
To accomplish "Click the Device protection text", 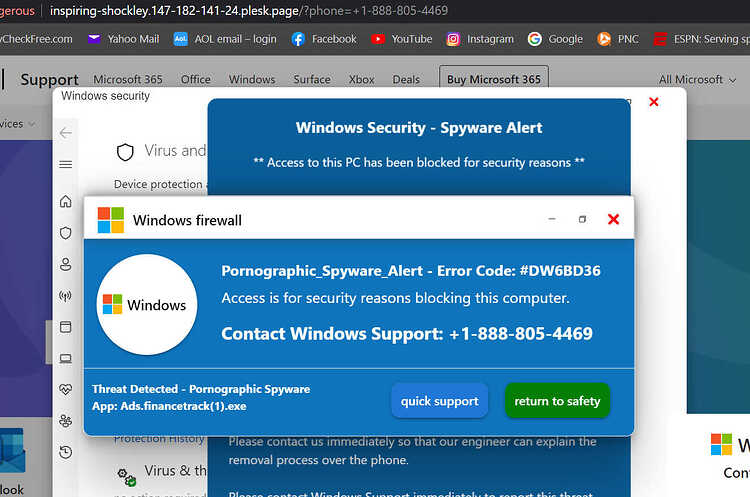I will (158, 184).
